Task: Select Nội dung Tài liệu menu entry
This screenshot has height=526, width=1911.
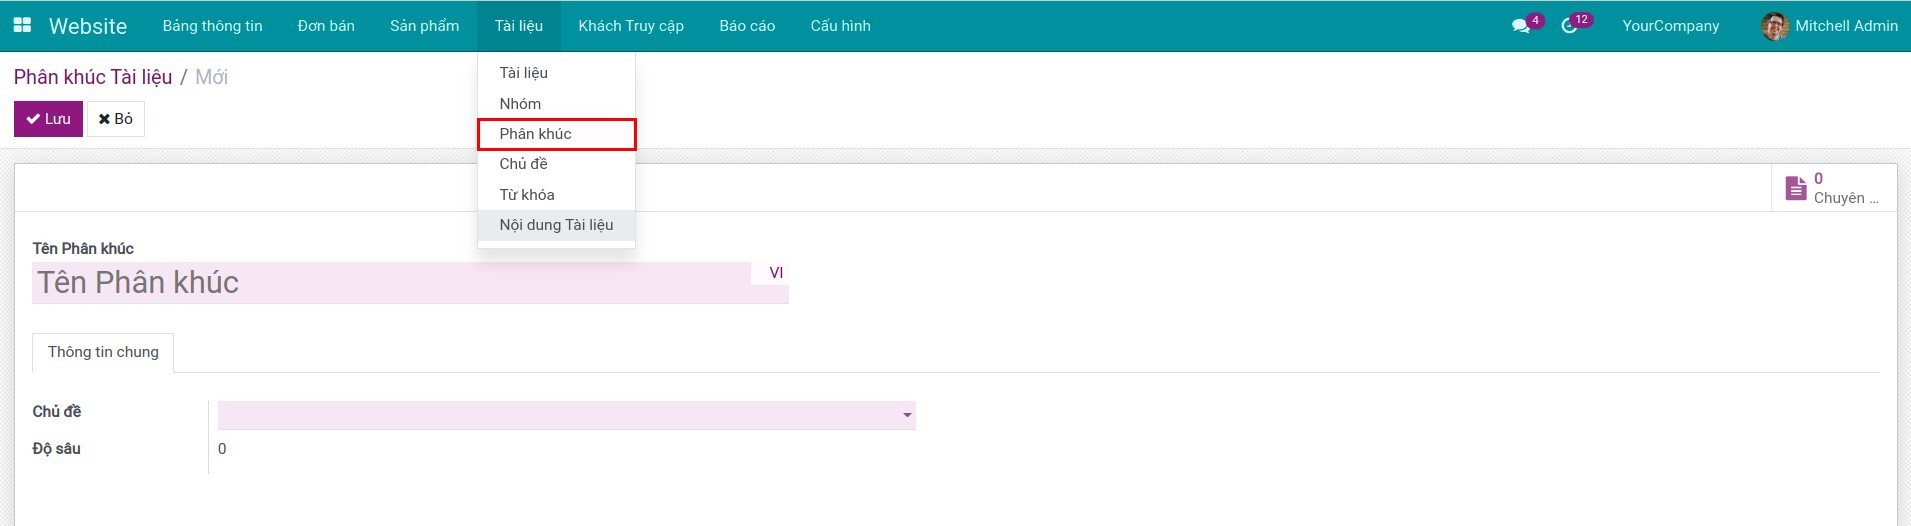Action: click(x=556, y=225)
